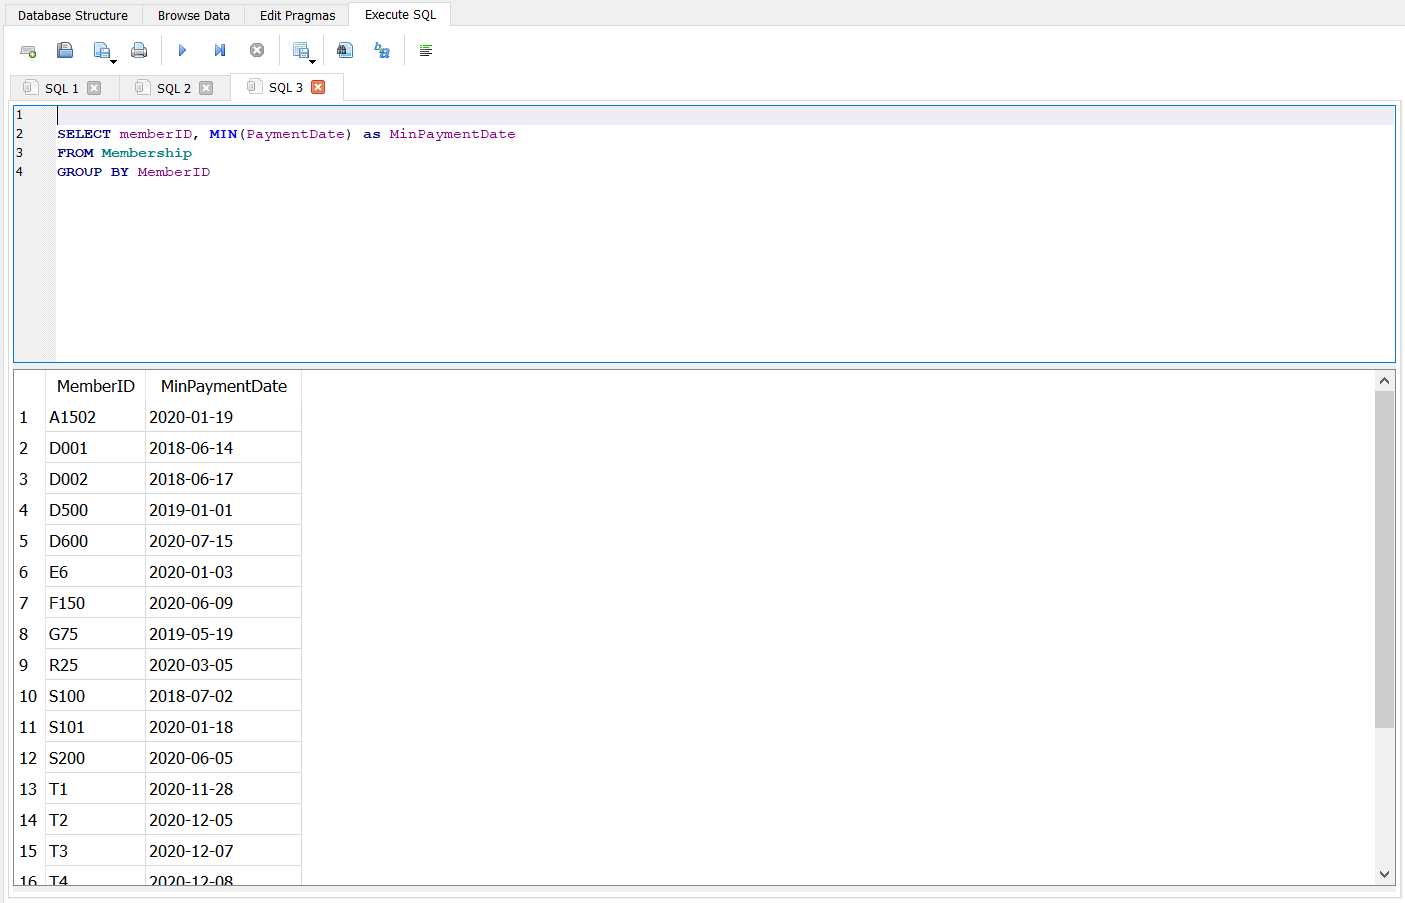1405x903 pixels.
Task: Switch to SQL 2 editor tab
Action: click(x=175, y=88)
